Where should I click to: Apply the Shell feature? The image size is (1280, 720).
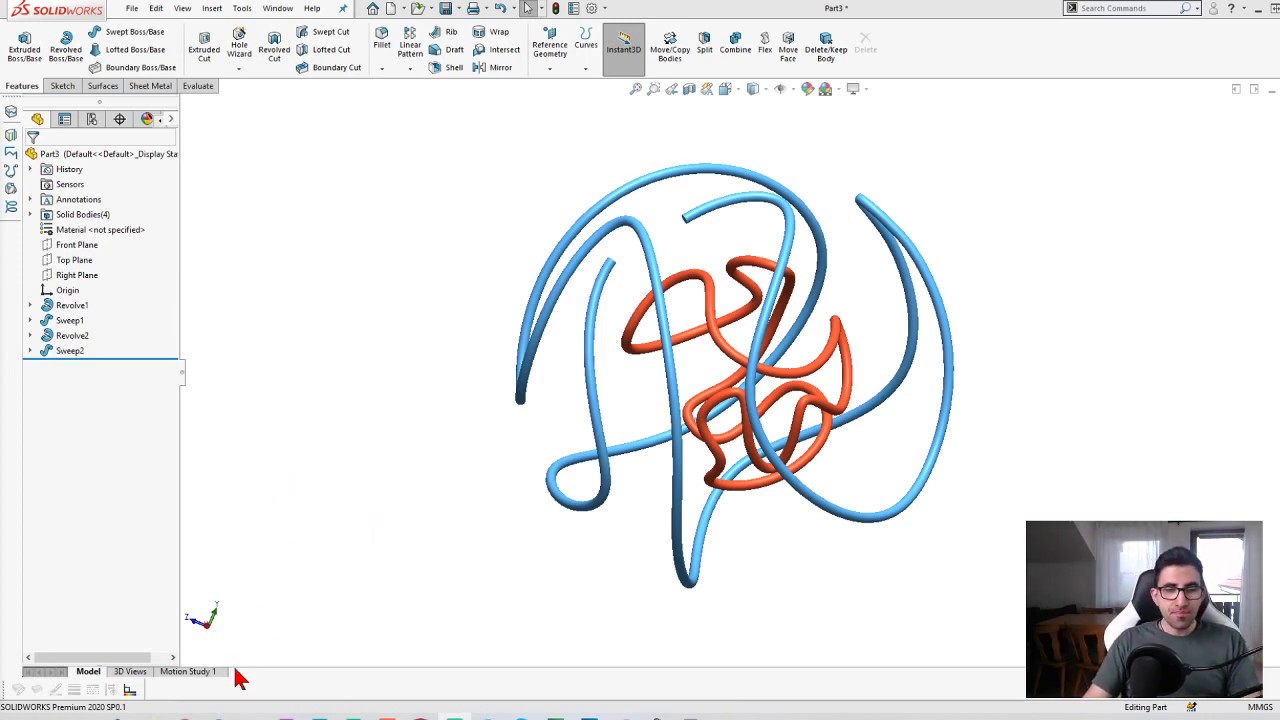(x=446, y=68)
